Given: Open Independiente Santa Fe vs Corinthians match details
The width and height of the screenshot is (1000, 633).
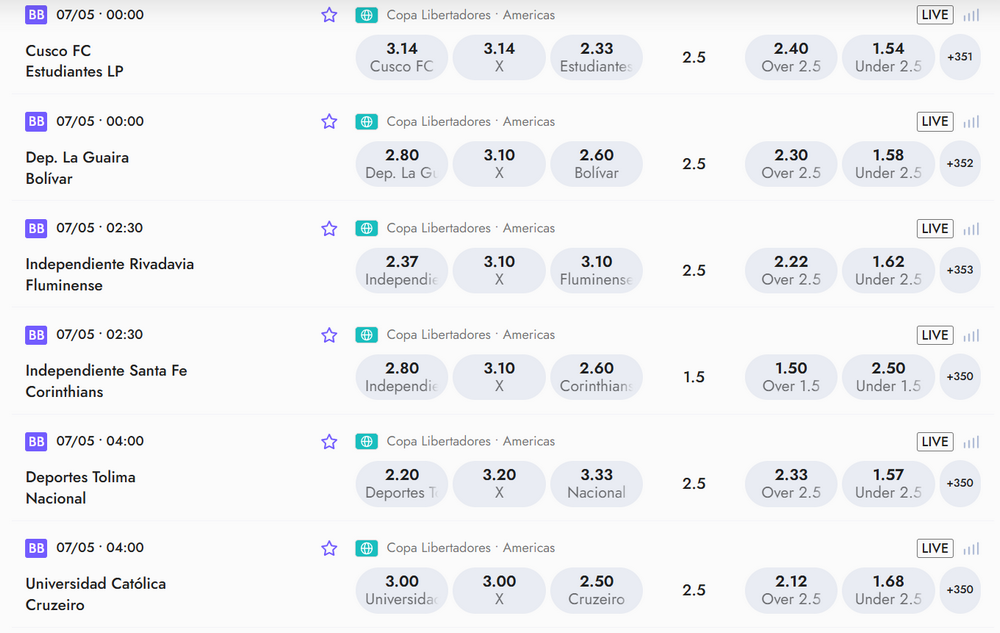Looking at the screenshot, I should point(107,381).
